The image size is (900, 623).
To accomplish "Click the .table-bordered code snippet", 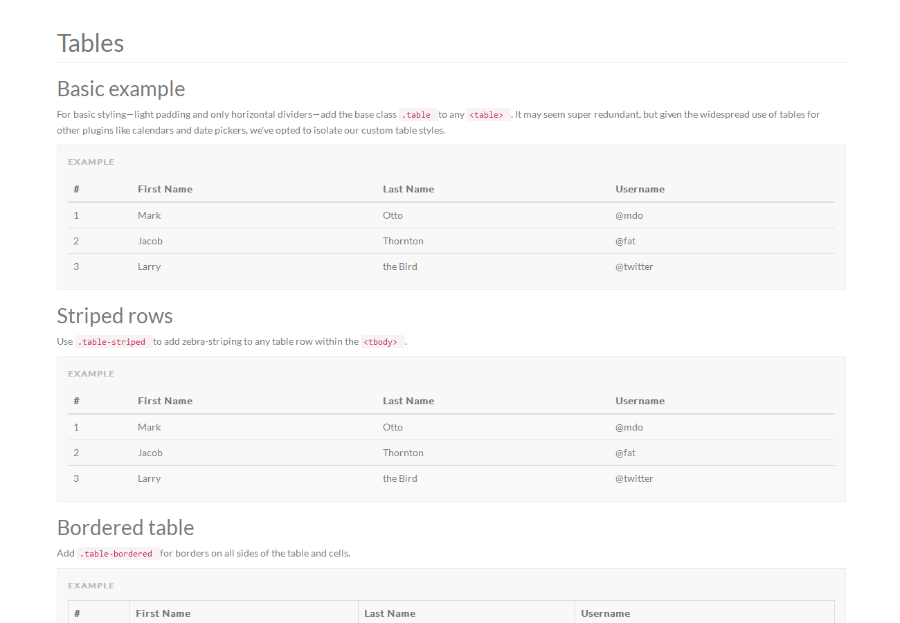I will [117, 554].
